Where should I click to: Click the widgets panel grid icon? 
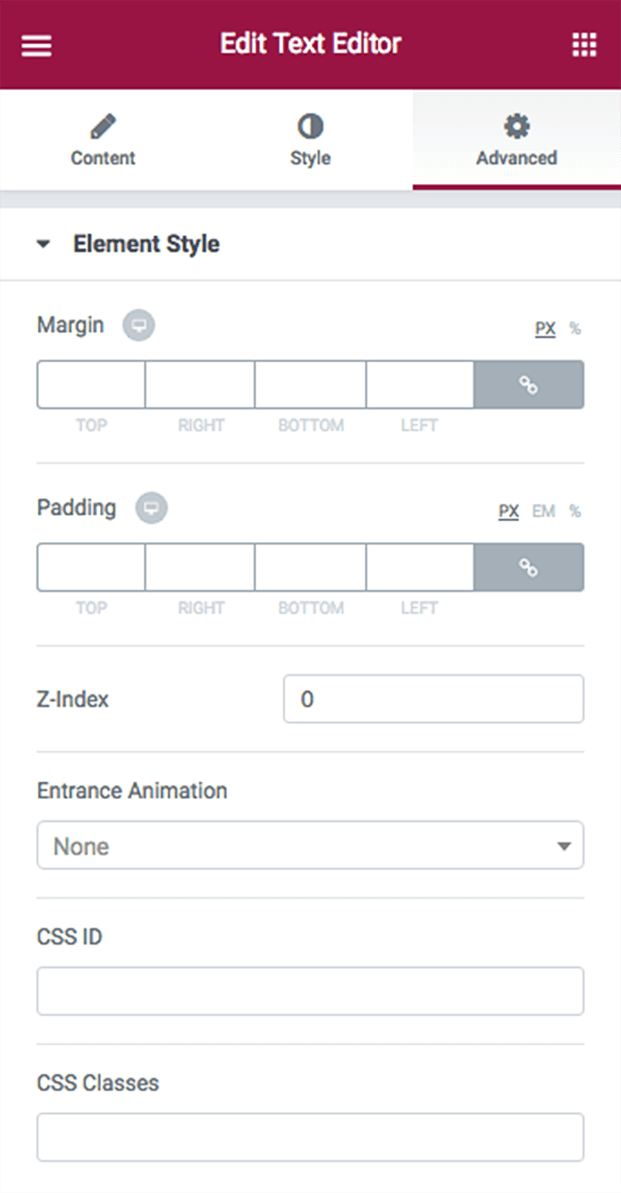584,43
